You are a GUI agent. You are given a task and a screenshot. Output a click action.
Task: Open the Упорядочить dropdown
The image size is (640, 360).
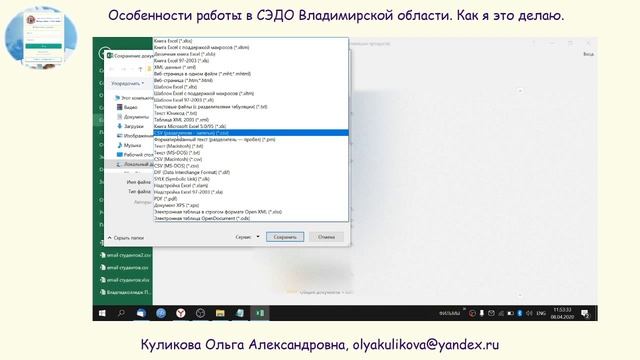(127, 83)
